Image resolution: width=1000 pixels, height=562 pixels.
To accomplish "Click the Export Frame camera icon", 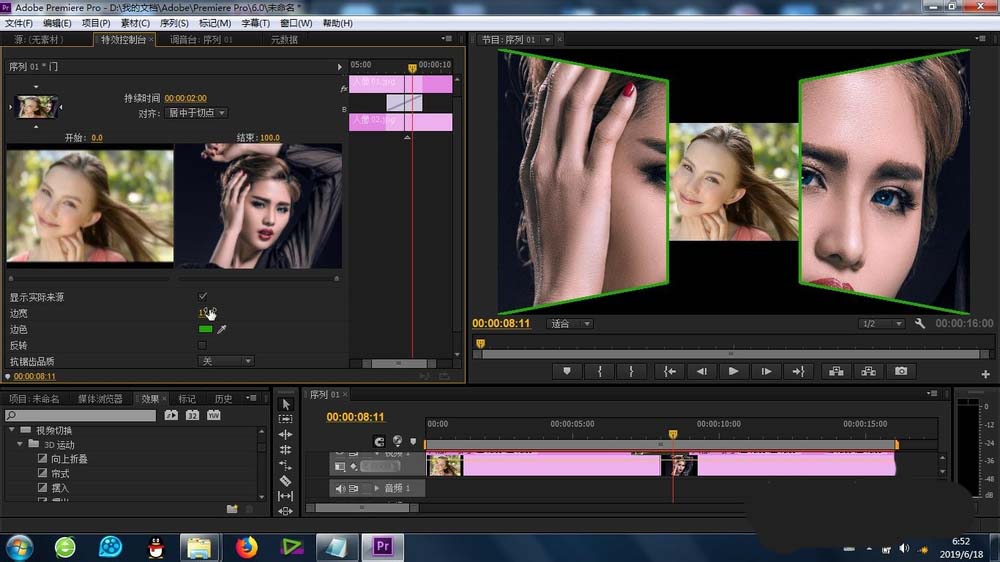I will point(901,371).
